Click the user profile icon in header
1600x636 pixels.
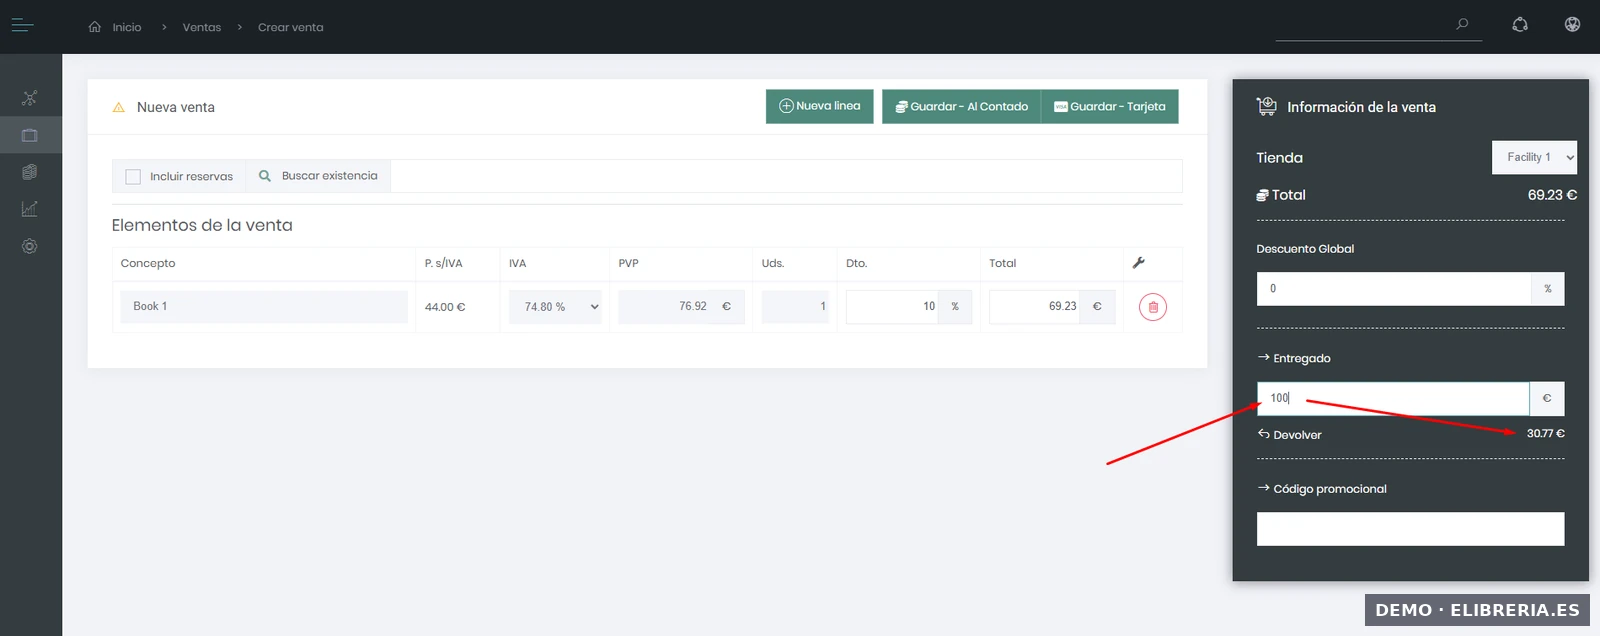(x=1572, y=25)
